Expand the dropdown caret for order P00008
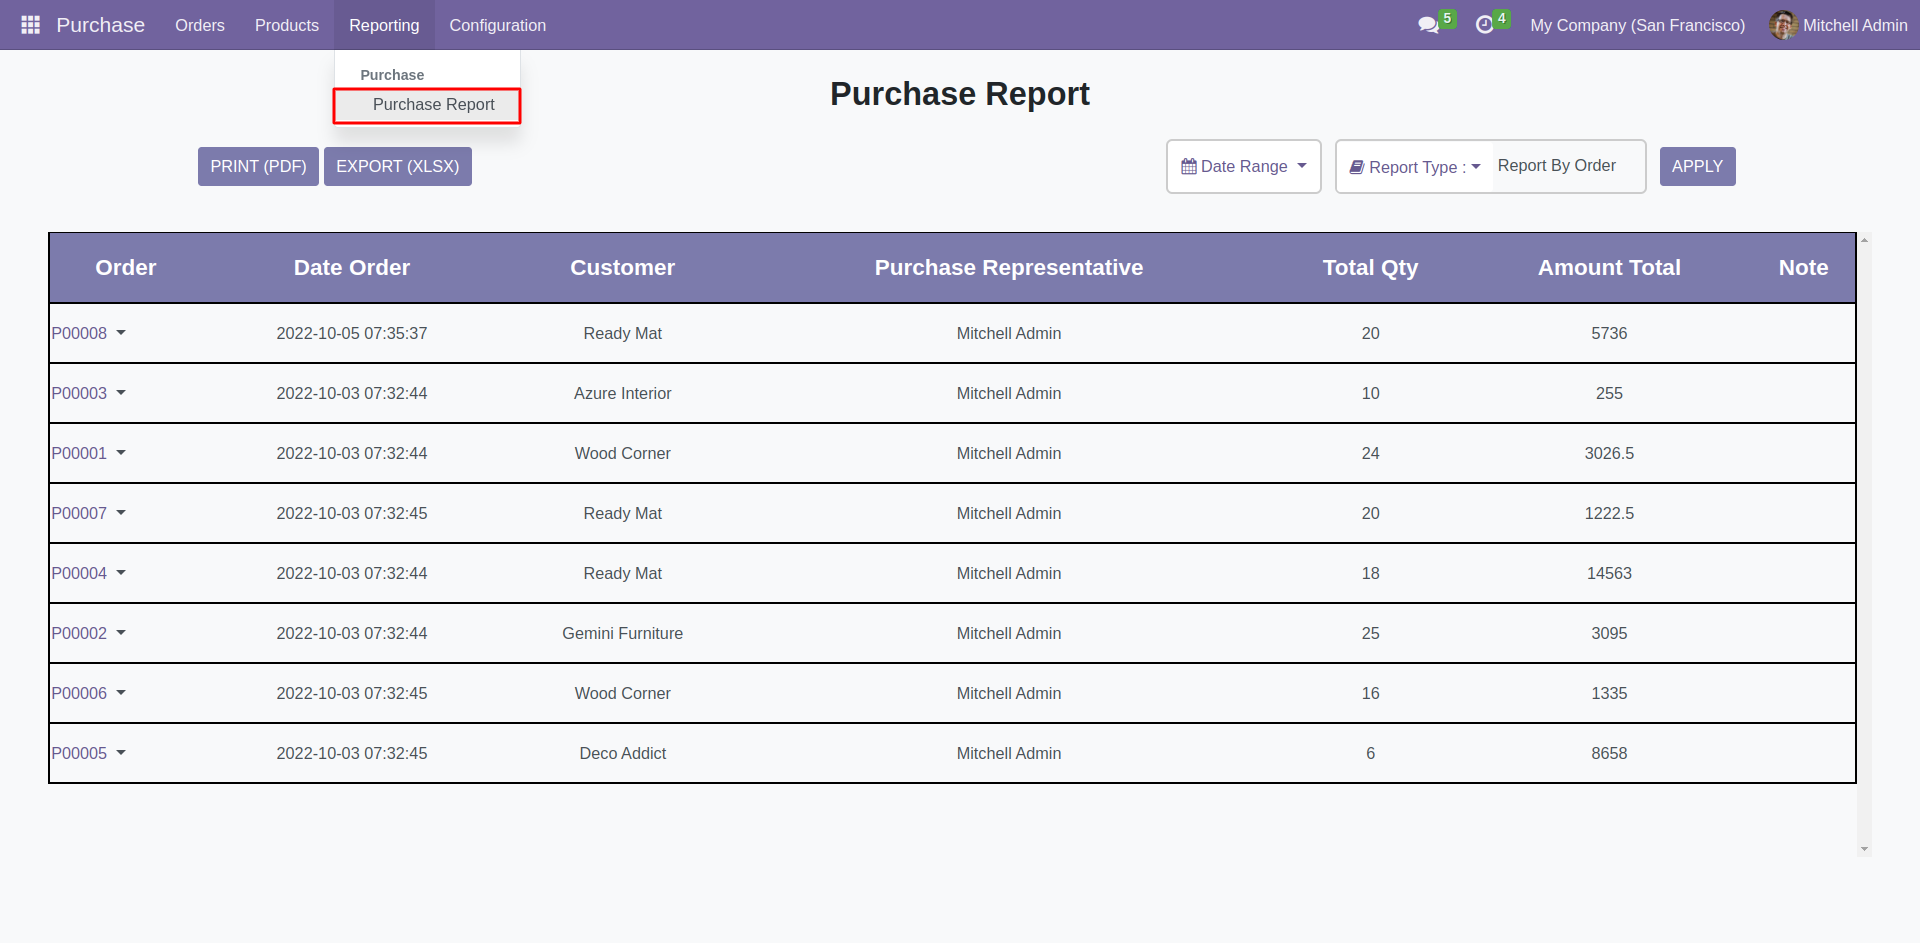This screenshot has width=1920, height=943. 121,333
